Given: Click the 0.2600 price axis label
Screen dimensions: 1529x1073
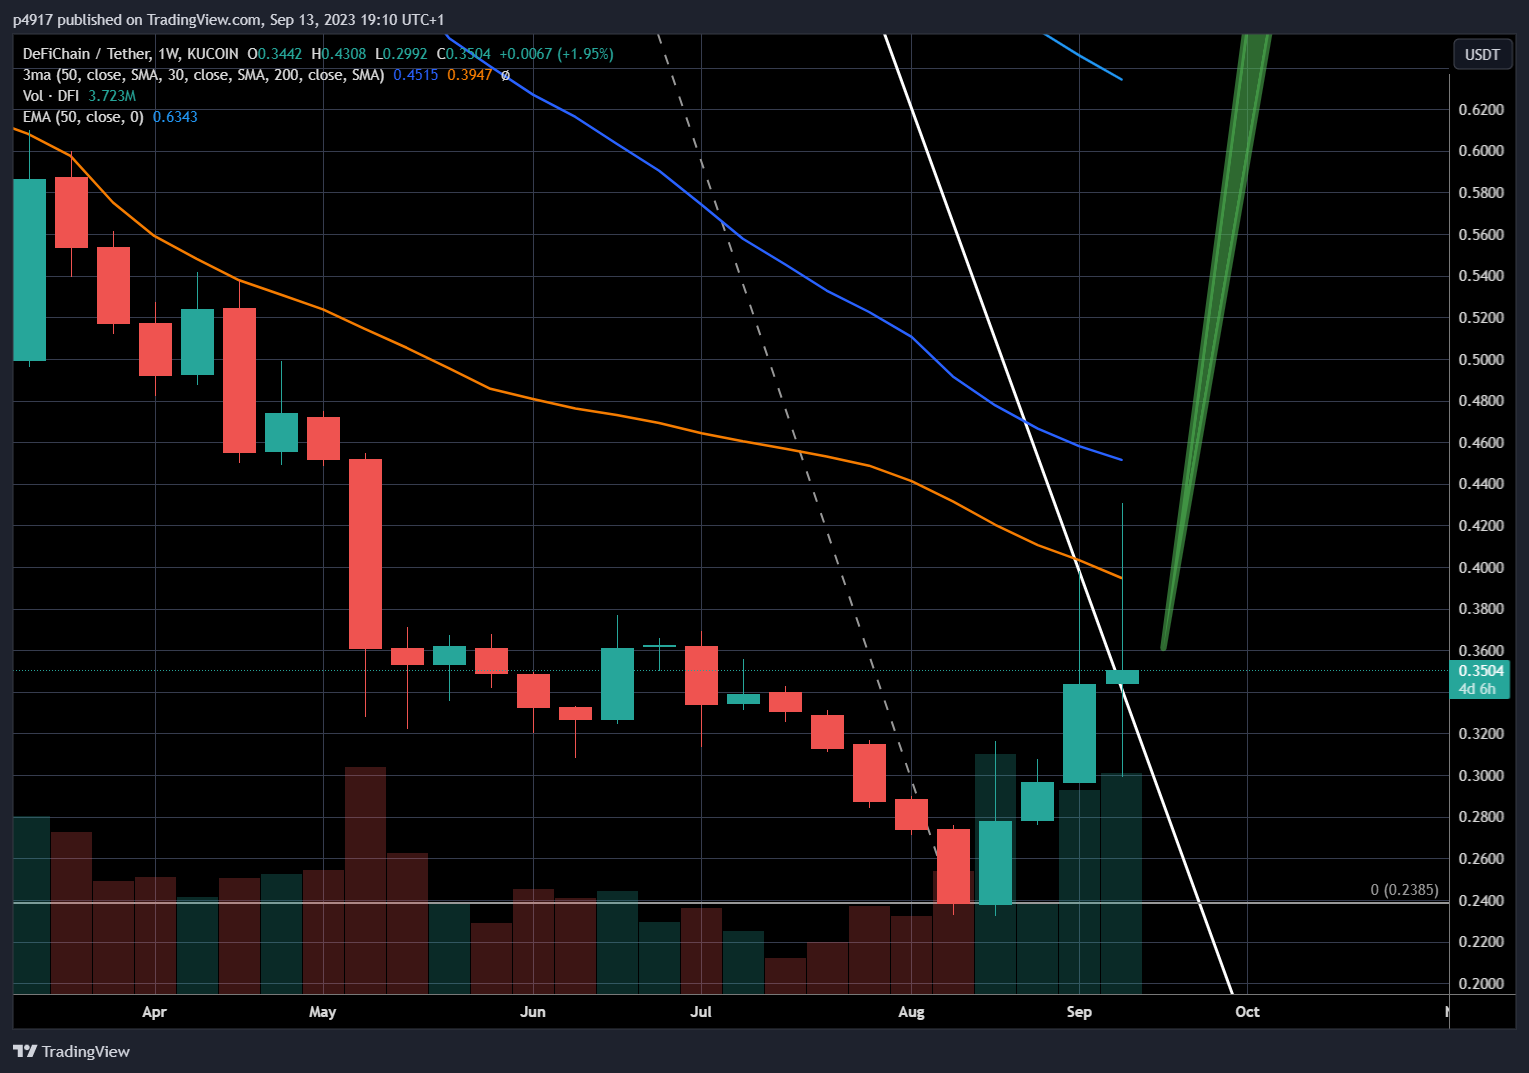Looking at the screenshot, I should (1481, 859).
